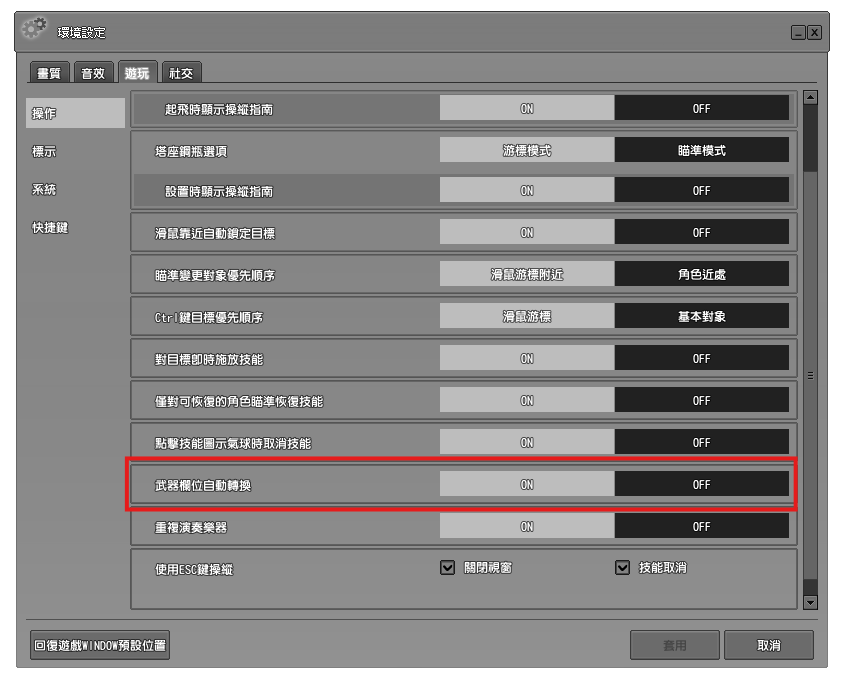Select 滑鼠游標 for Ctrl鍵目標優先順序
The height and width of the screenshot is (678, 850).
[x=527, y=316]
